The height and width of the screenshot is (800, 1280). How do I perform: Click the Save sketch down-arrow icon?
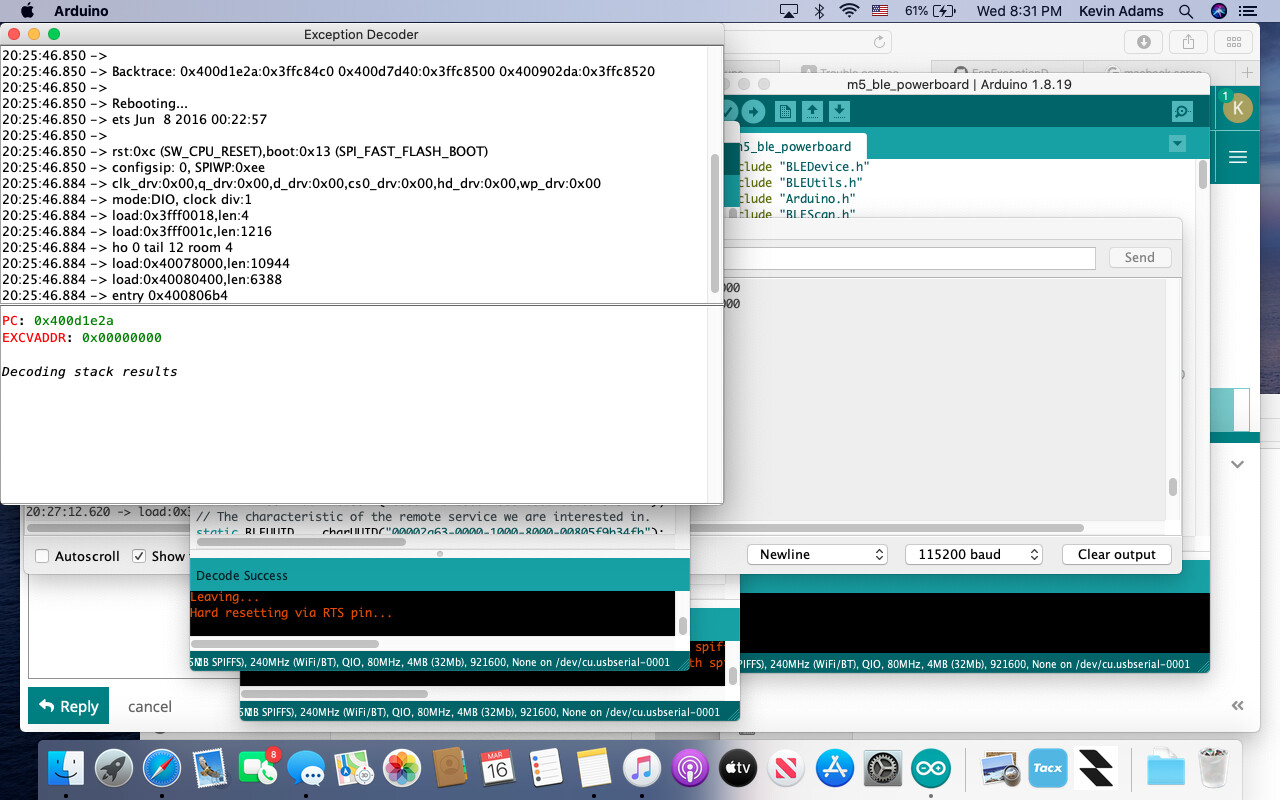839,112
